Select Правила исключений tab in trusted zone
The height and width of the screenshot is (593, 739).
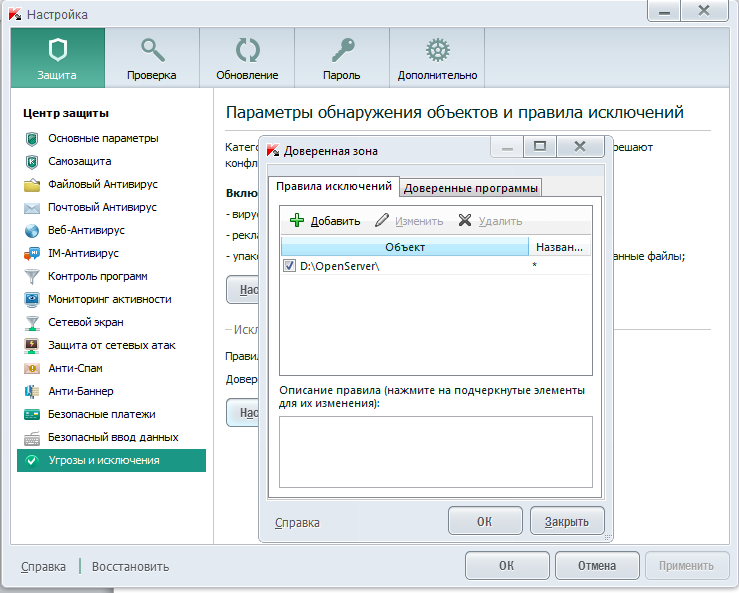[x=334, y=186]
